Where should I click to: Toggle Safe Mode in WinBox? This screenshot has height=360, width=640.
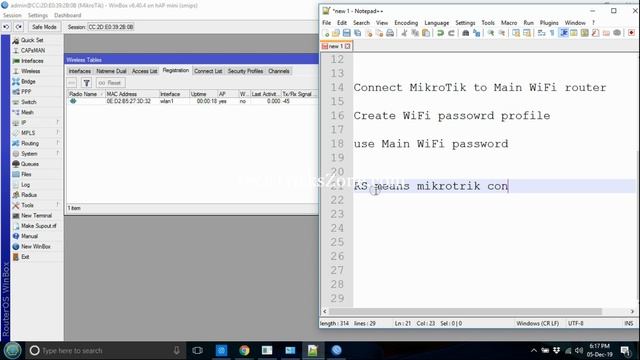coord(44,27)
